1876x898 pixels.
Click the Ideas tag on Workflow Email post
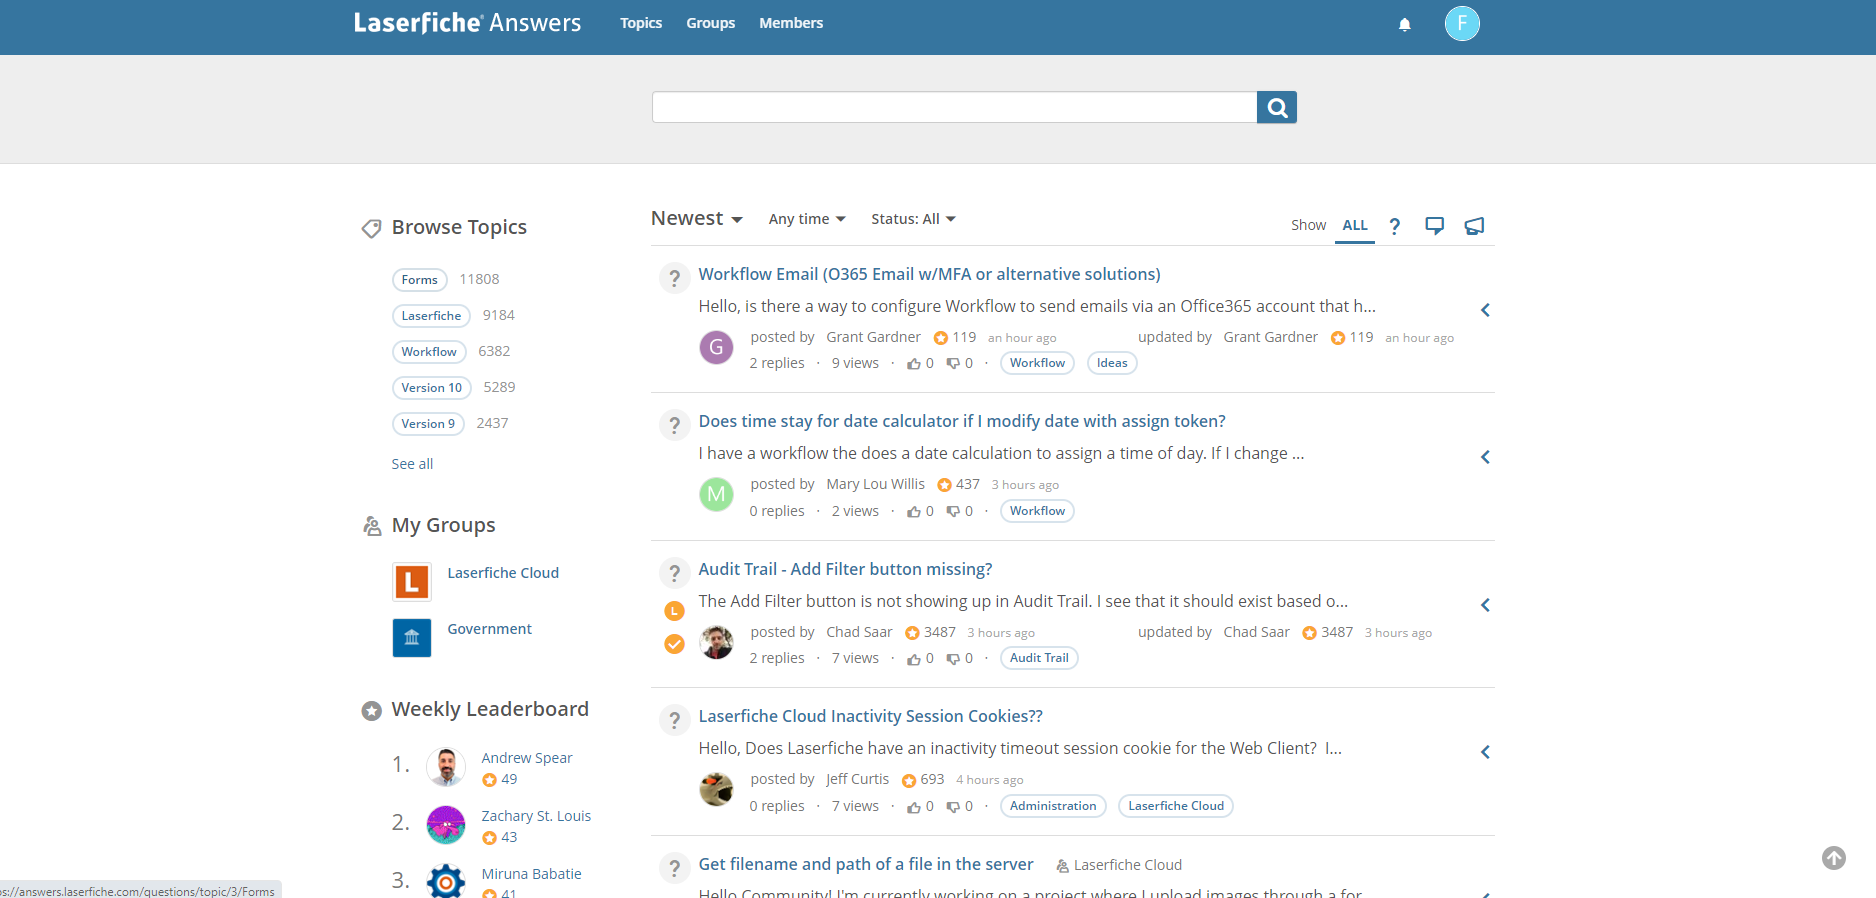[x=1112, y=363]
